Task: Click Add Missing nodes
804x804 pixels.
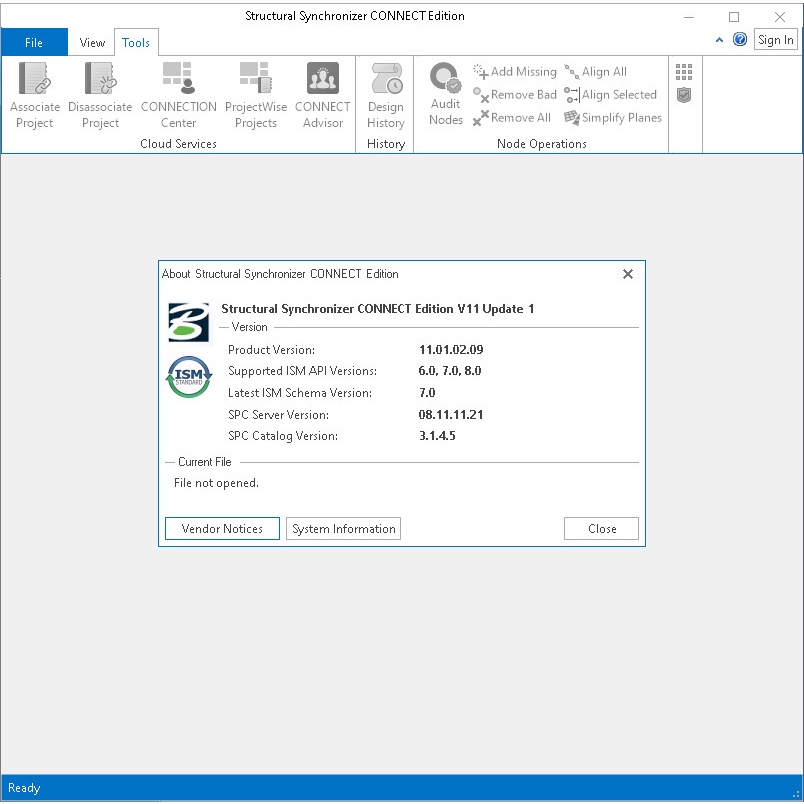Action: click(x=515, y=72)
